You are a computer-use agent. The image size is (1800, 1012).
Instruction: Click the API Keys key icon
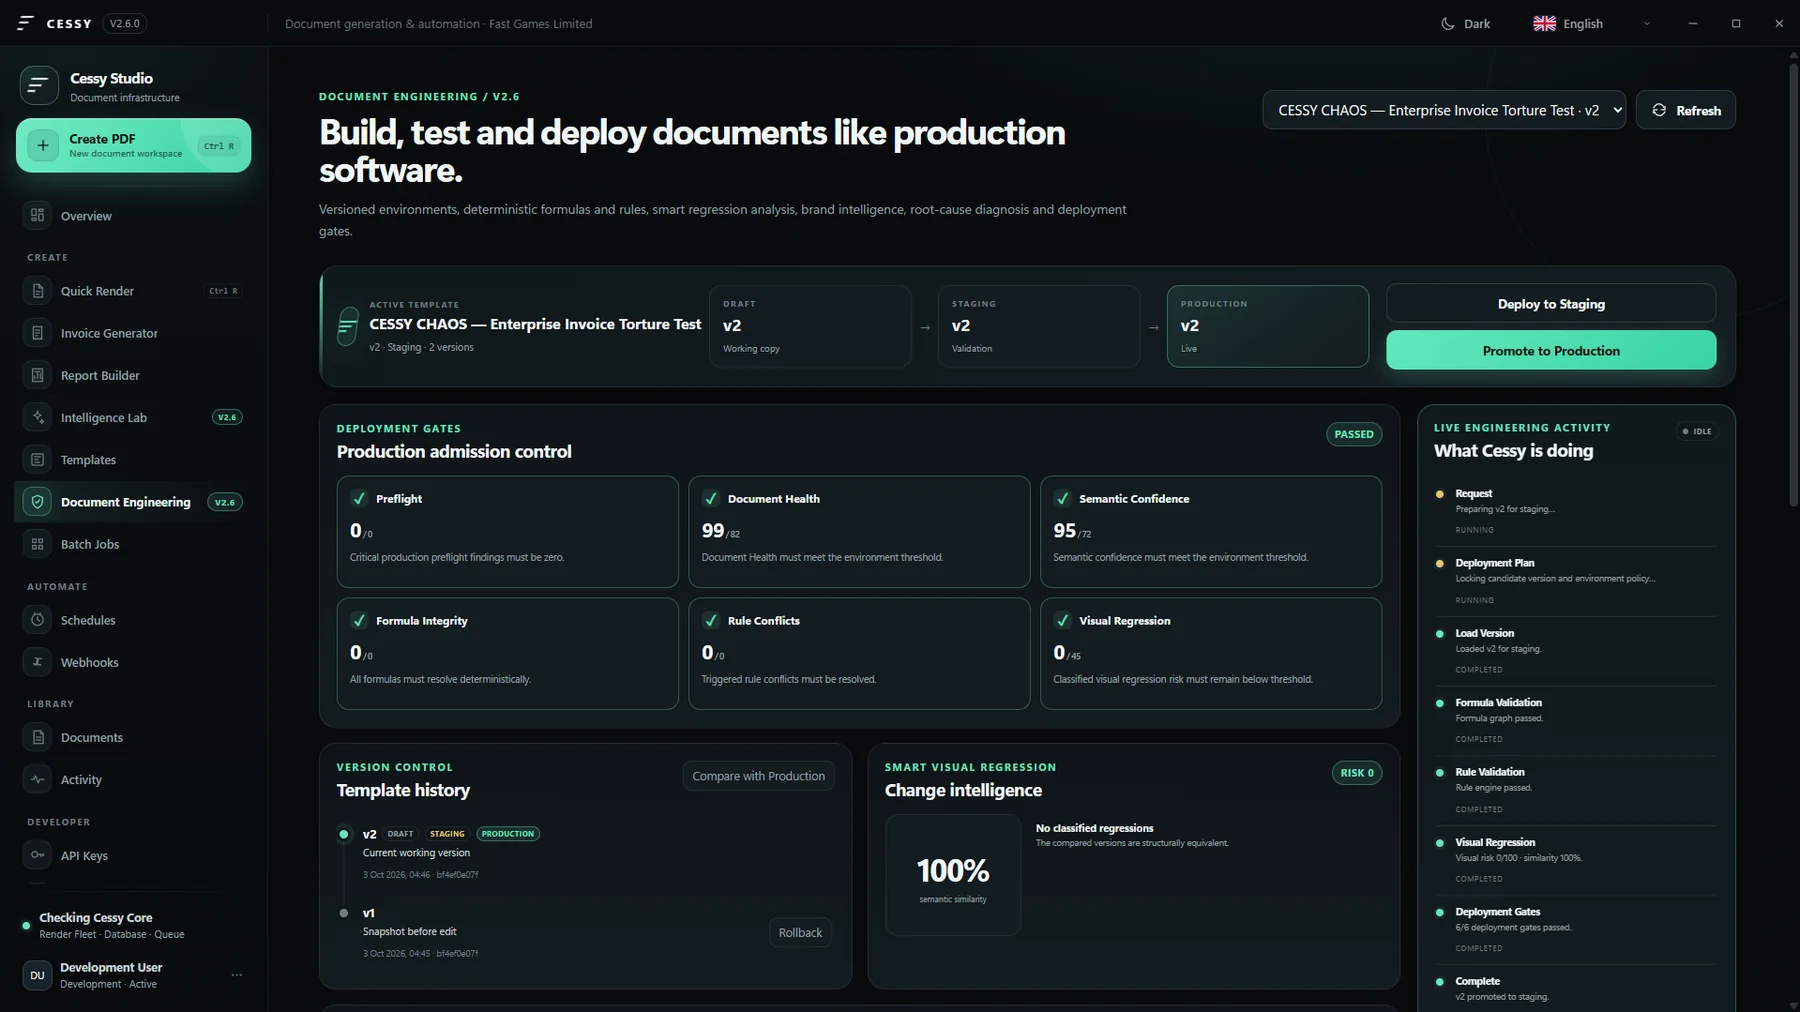(x=38, y=855)
